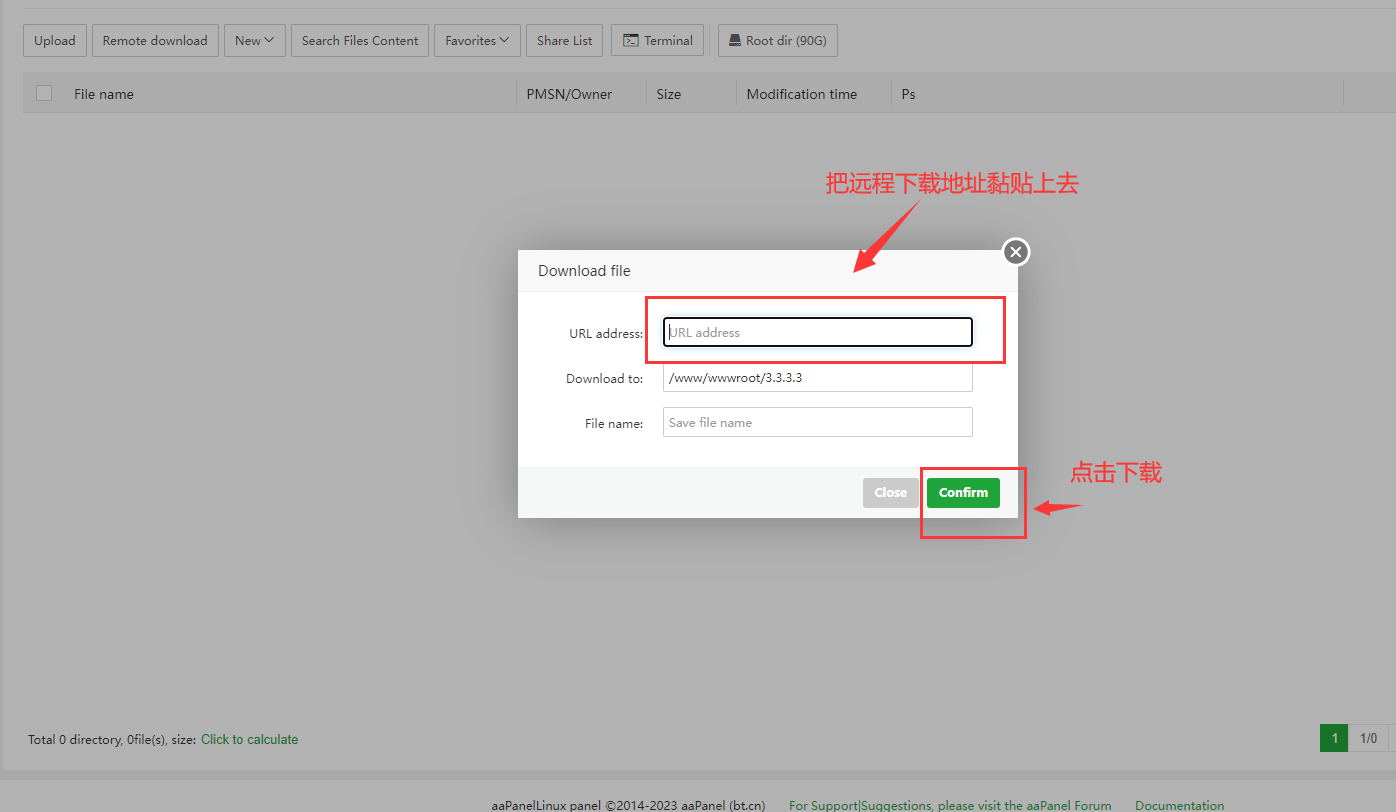Select page 1 in pagination

click(x=1334, y=739)
